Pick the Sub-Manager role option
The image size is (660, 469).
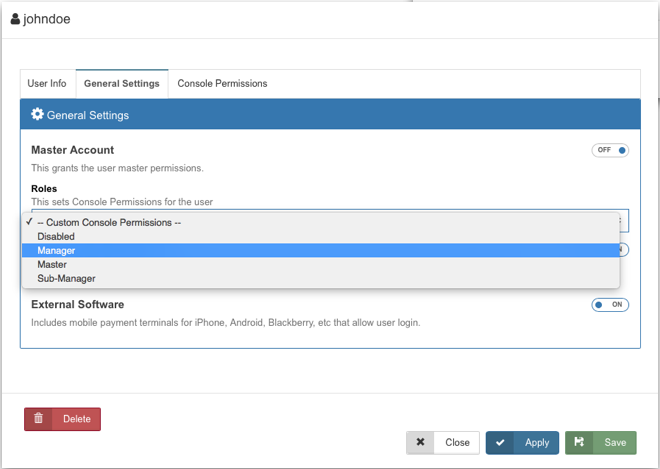[x=66, y=278]
